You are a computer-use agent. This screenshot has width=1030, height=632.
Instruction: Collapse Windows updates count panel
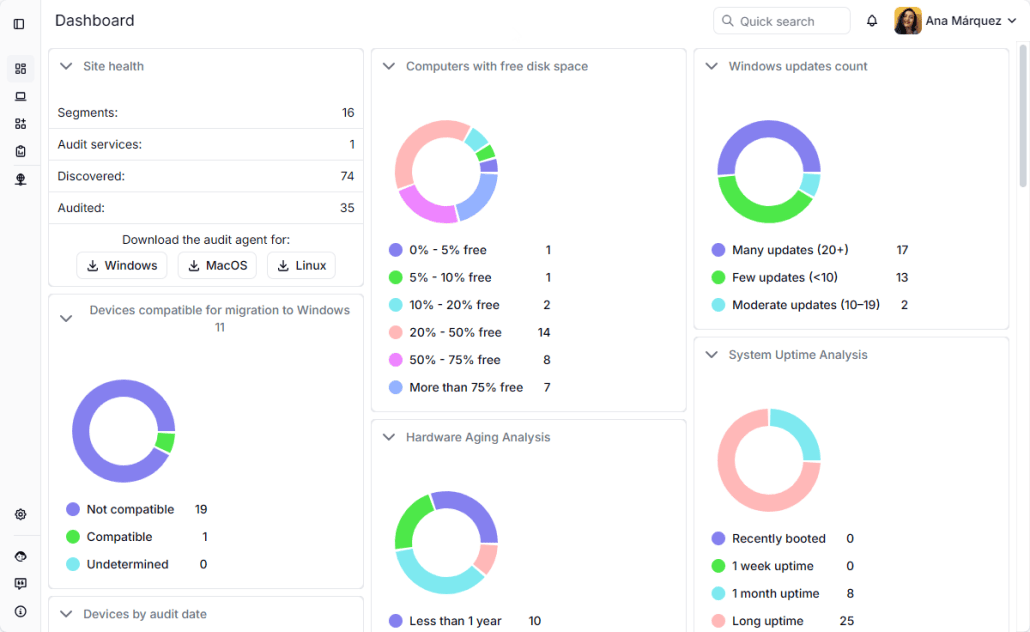pos(711,66)
